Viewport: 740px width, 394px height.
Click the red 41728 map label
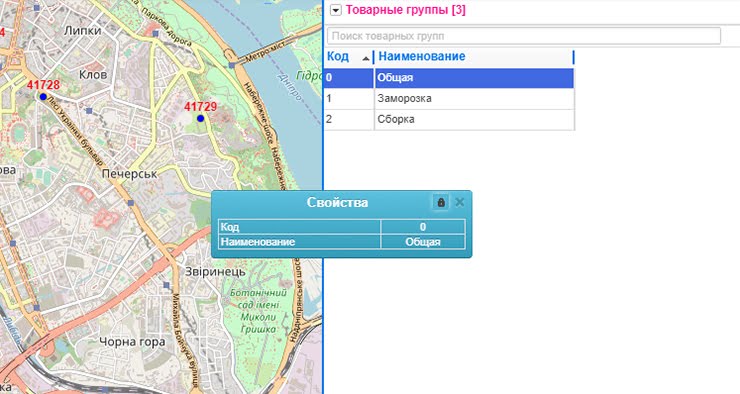[x=43, y=85]
